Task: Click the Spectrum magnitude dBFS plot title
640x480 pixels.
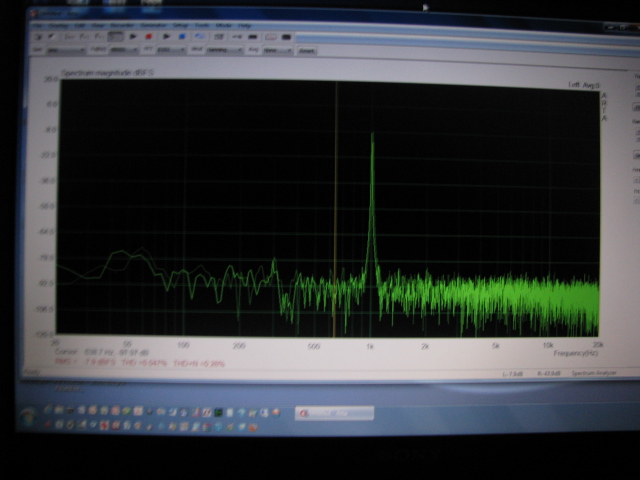Action: pyautogui.click(x=107, y=73)
